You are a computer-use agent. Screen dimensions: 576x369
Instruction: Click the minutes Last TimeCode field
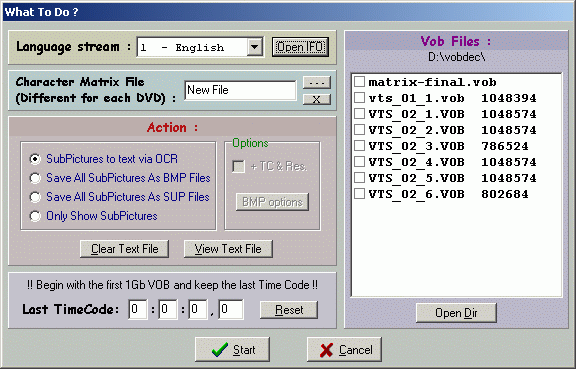(168, 309)
